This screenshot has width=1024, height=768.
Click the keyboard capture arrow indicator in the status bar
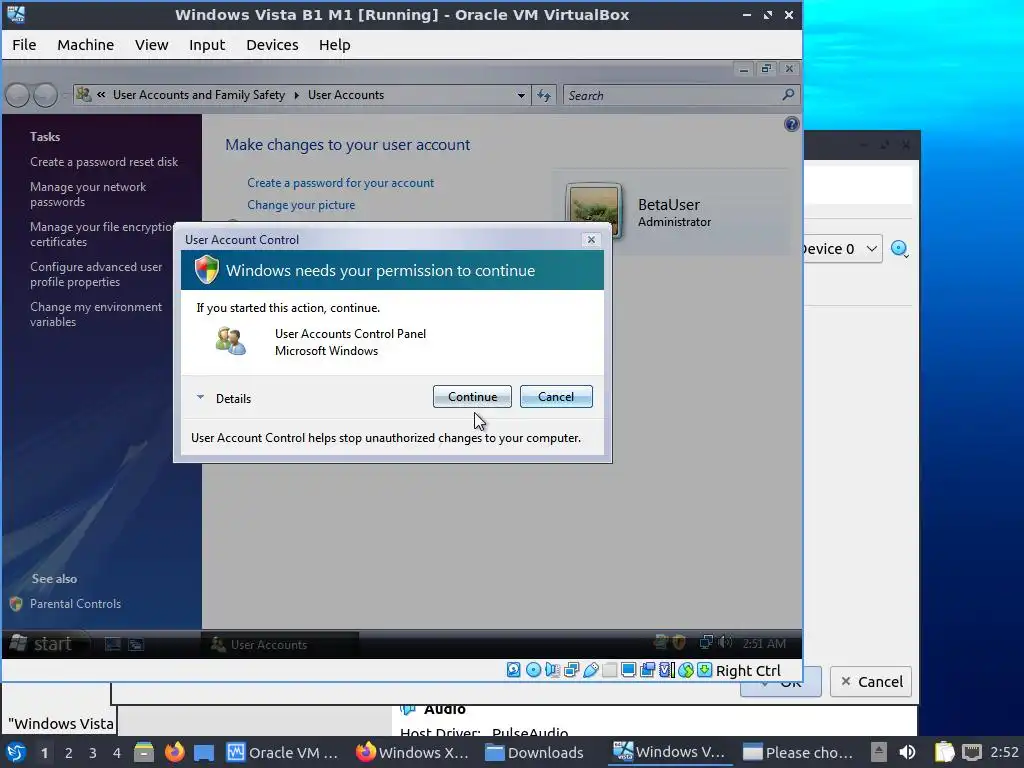point(705,670)
